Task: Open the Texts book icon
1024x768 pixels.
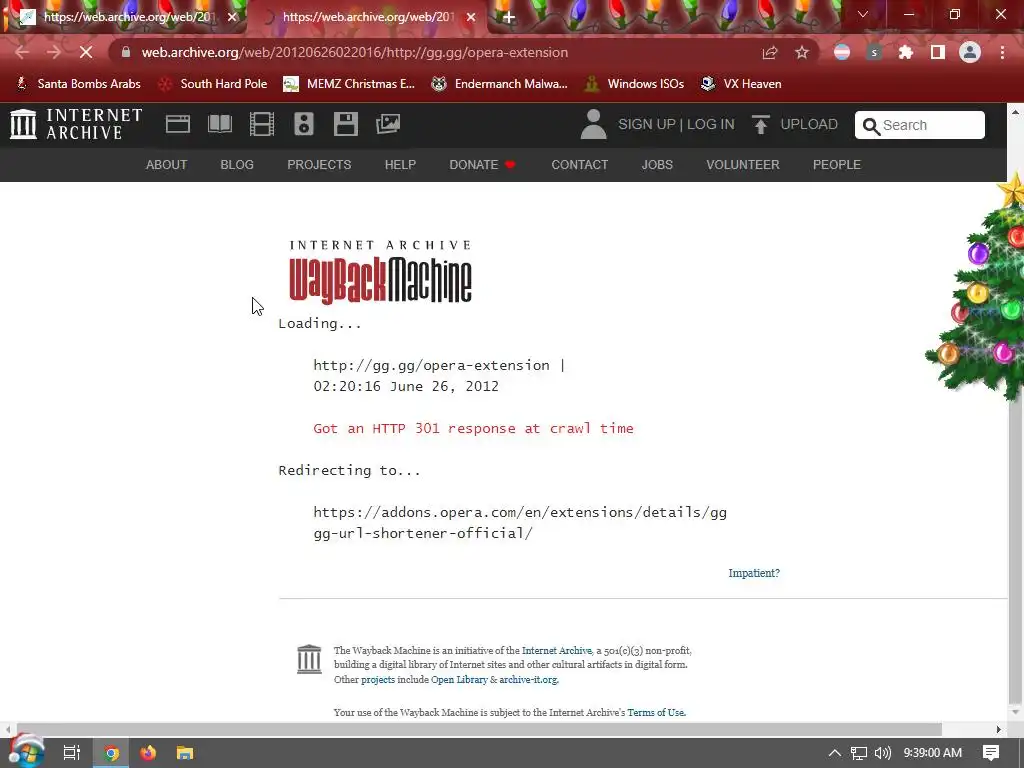Action: (x=220, y=124)
